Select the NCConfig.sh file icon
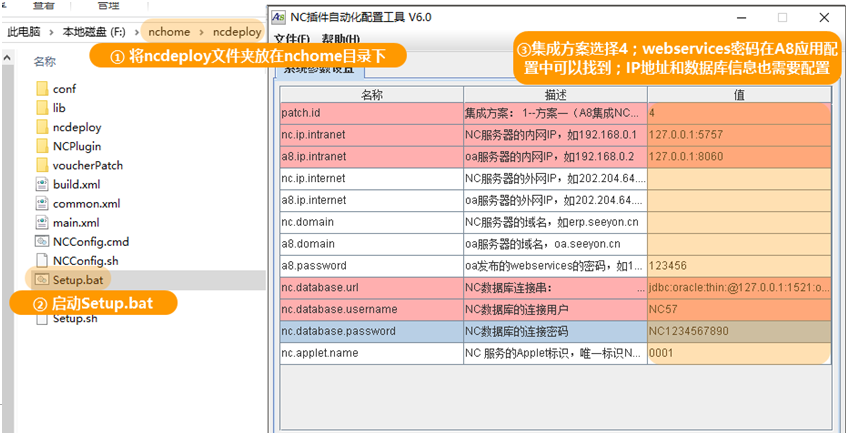 (x=42, y=261)
